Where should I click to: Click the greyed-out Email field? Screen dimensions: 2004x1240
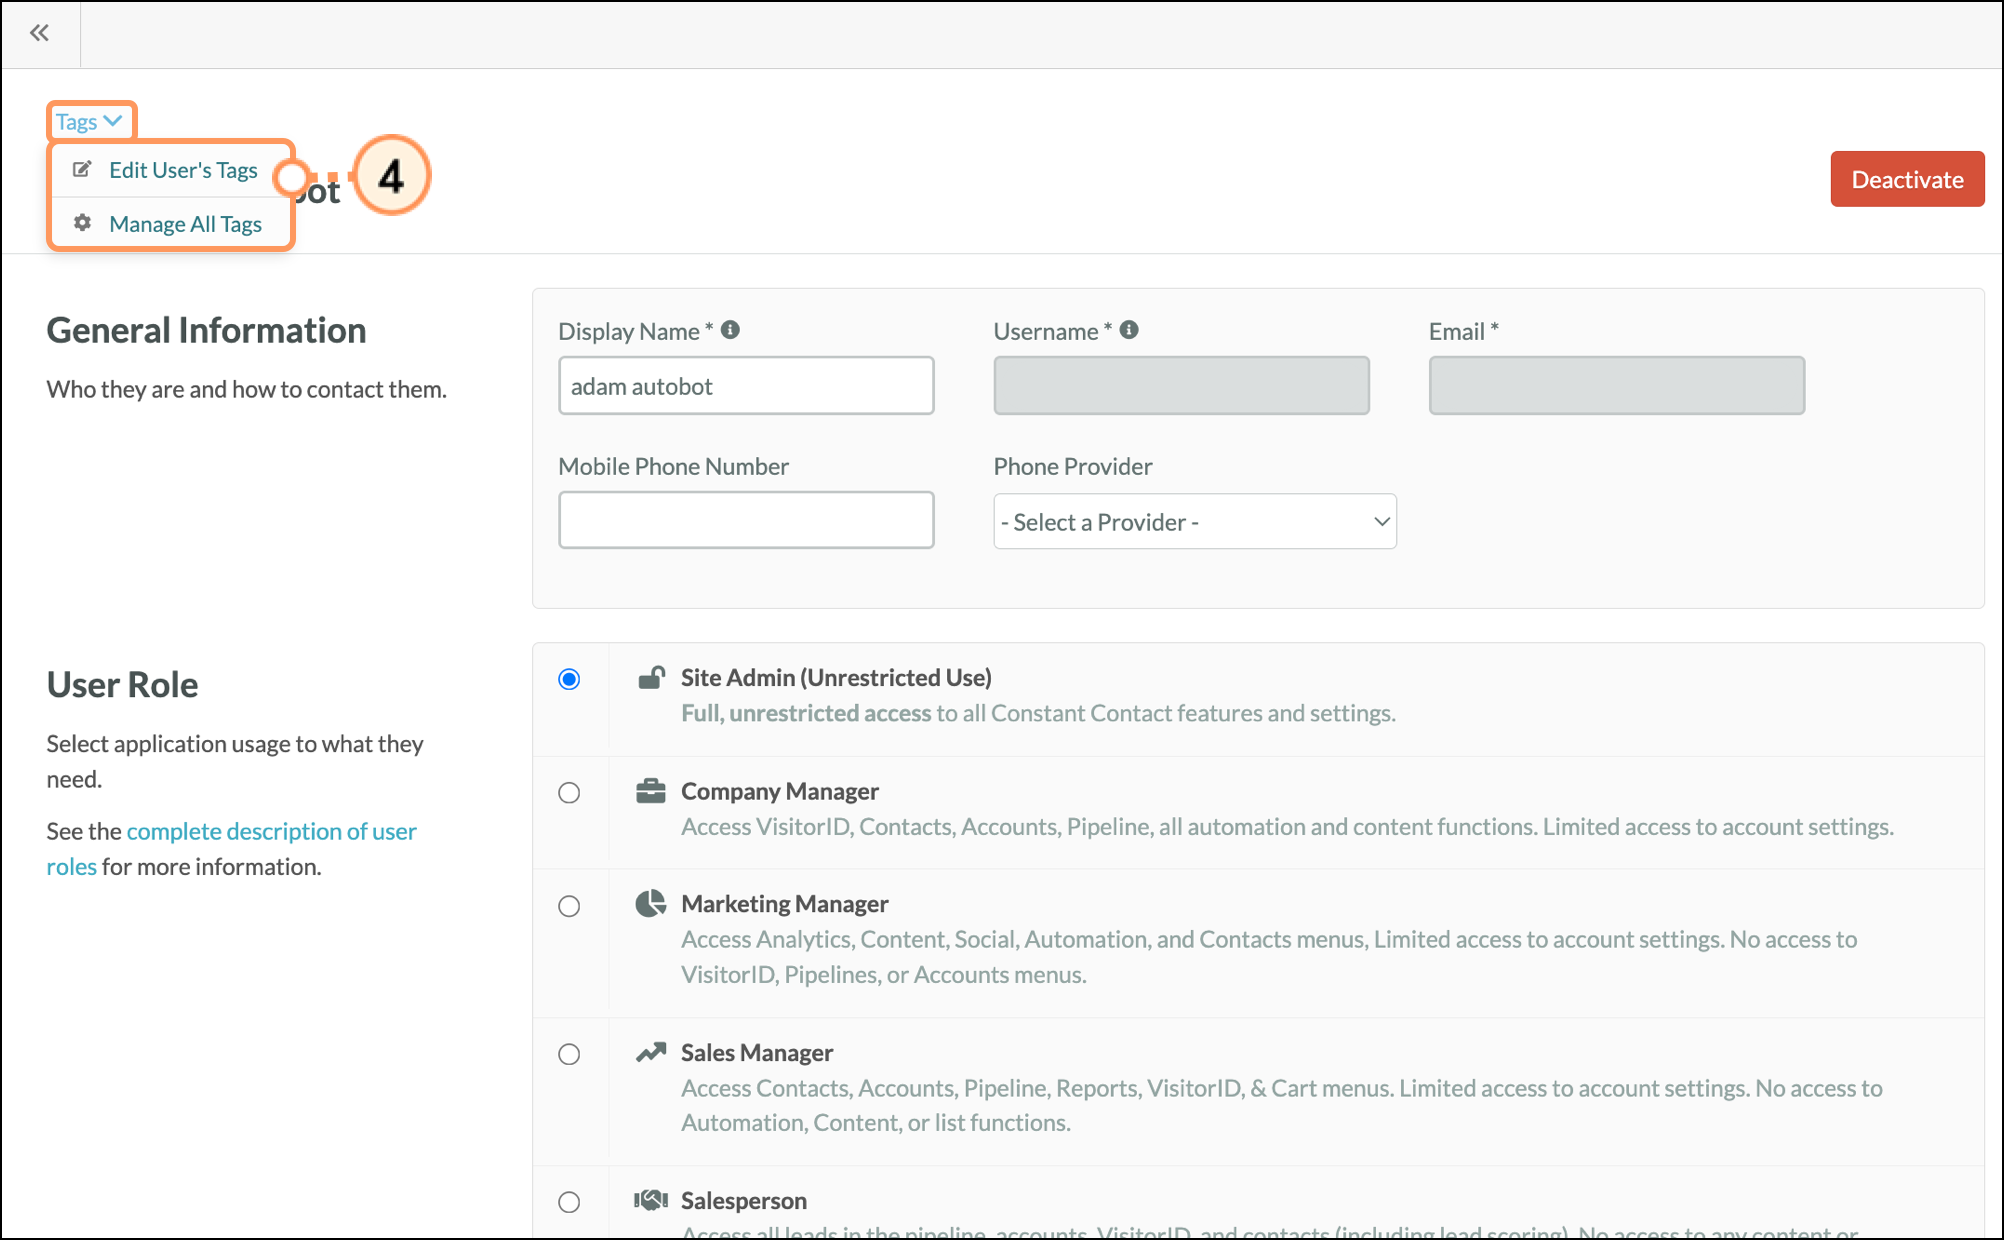[1616, 386]
